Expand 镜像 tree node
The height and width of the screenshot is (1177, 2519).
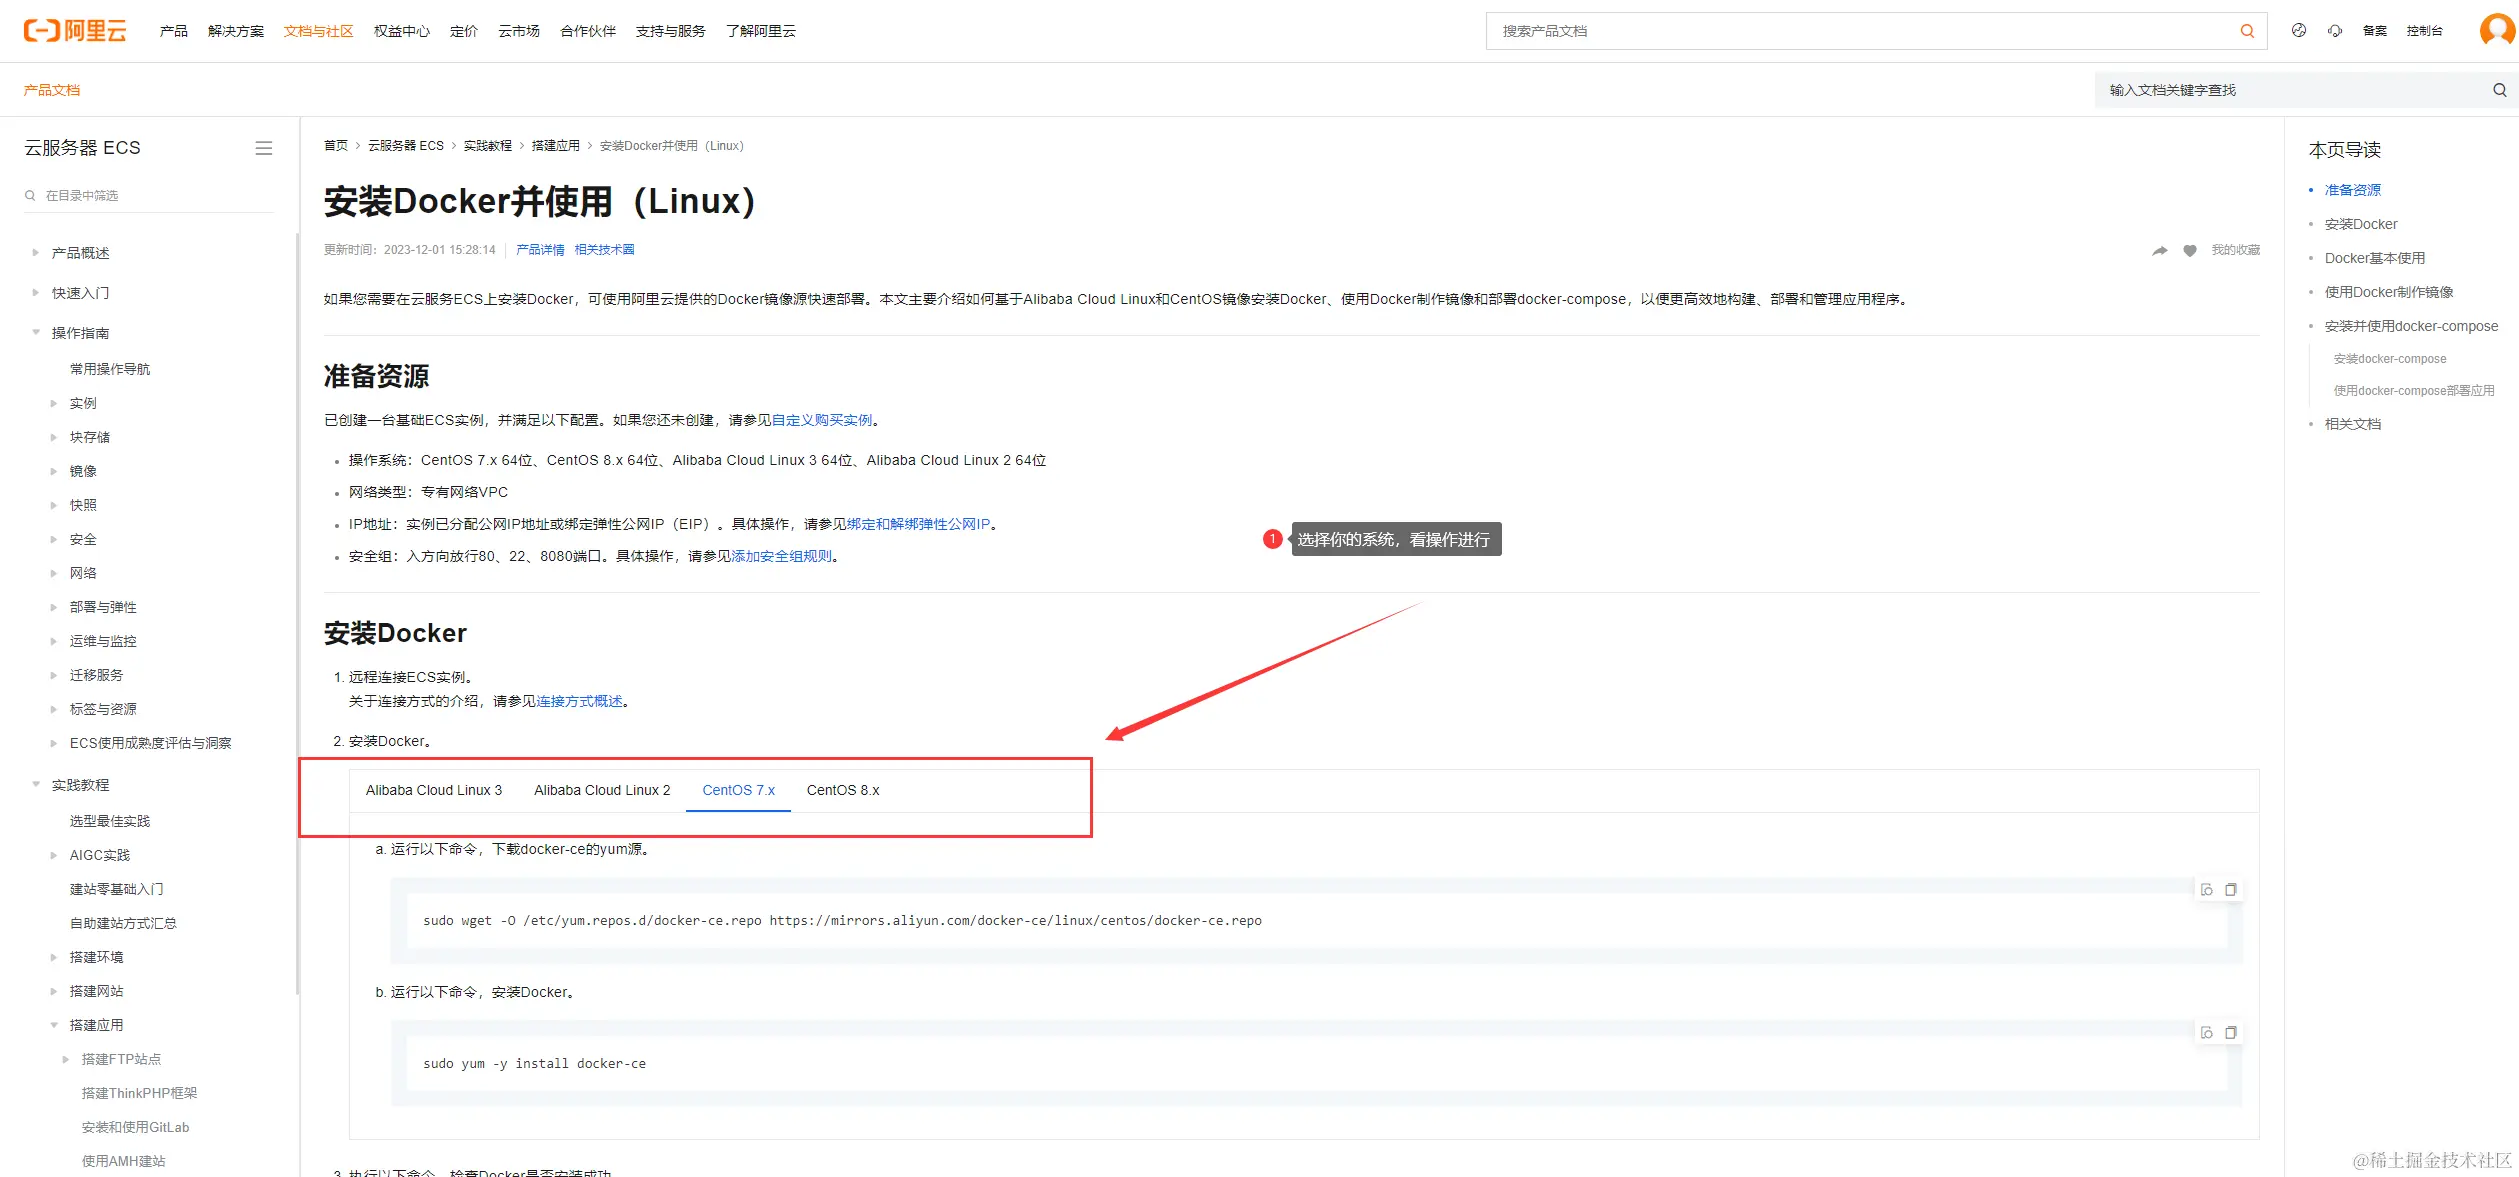click(x=54, y=471)
